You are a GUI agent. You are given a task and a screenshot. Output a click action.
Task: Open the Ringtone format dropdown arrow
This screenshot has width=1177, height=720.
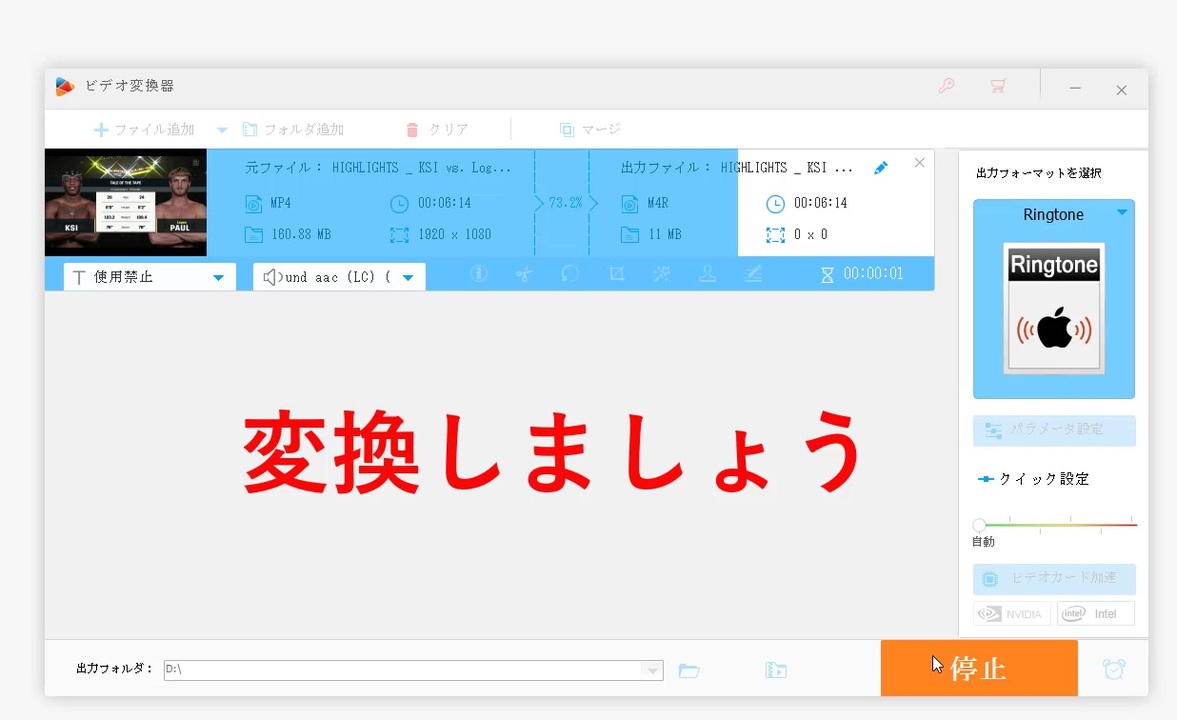coord(1121,213)
